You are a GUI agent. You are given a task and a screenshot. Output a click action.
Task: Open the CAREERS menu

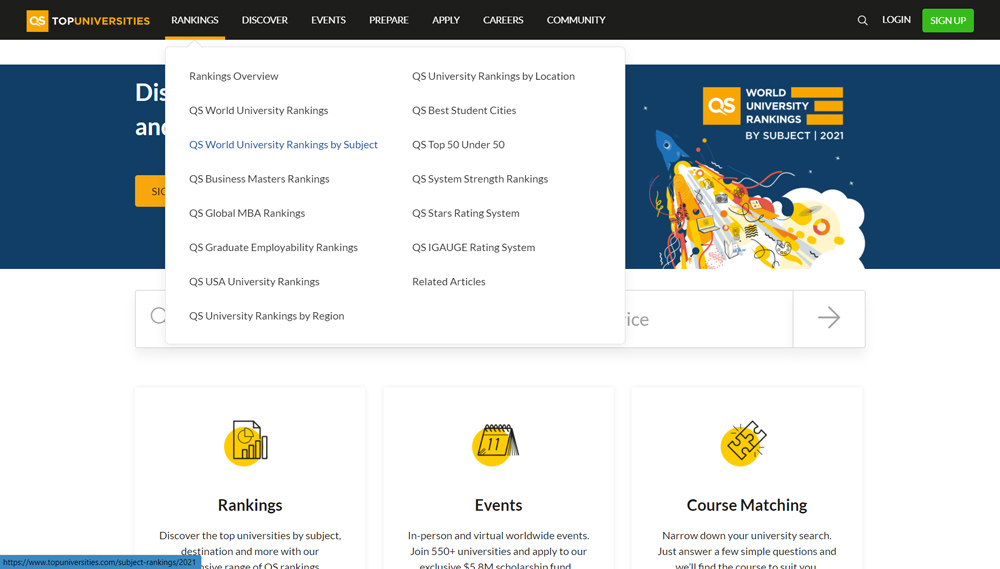tap(503, 20)
